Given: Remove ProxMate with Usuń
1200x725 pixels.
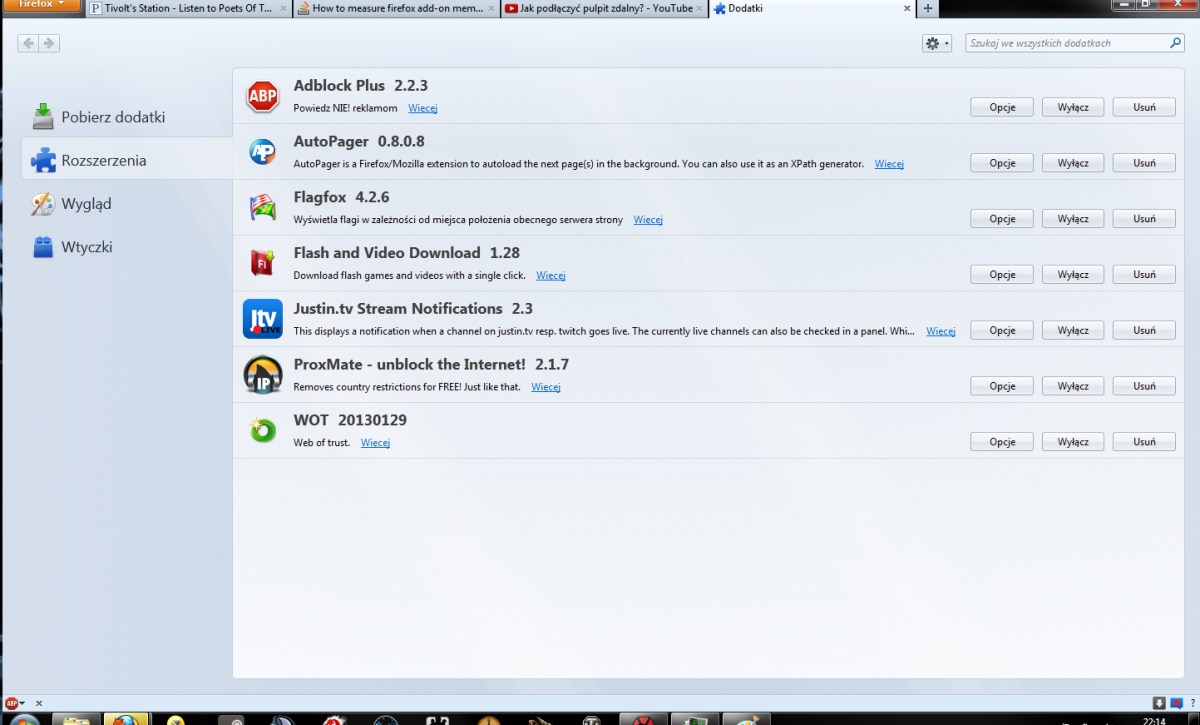Looking at the screenshot, I should pos(1145,386).
